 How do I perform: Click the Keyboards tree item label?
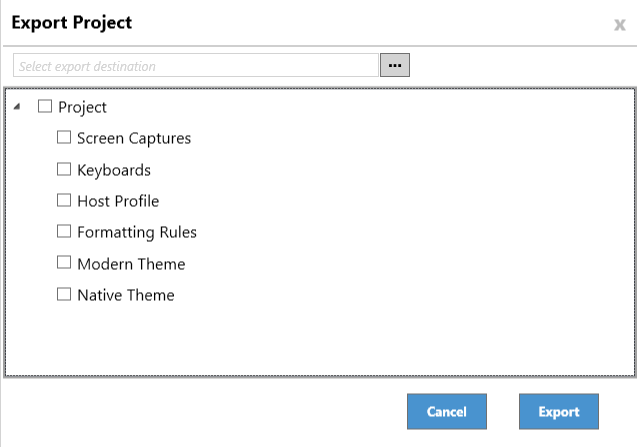(114, 170)
